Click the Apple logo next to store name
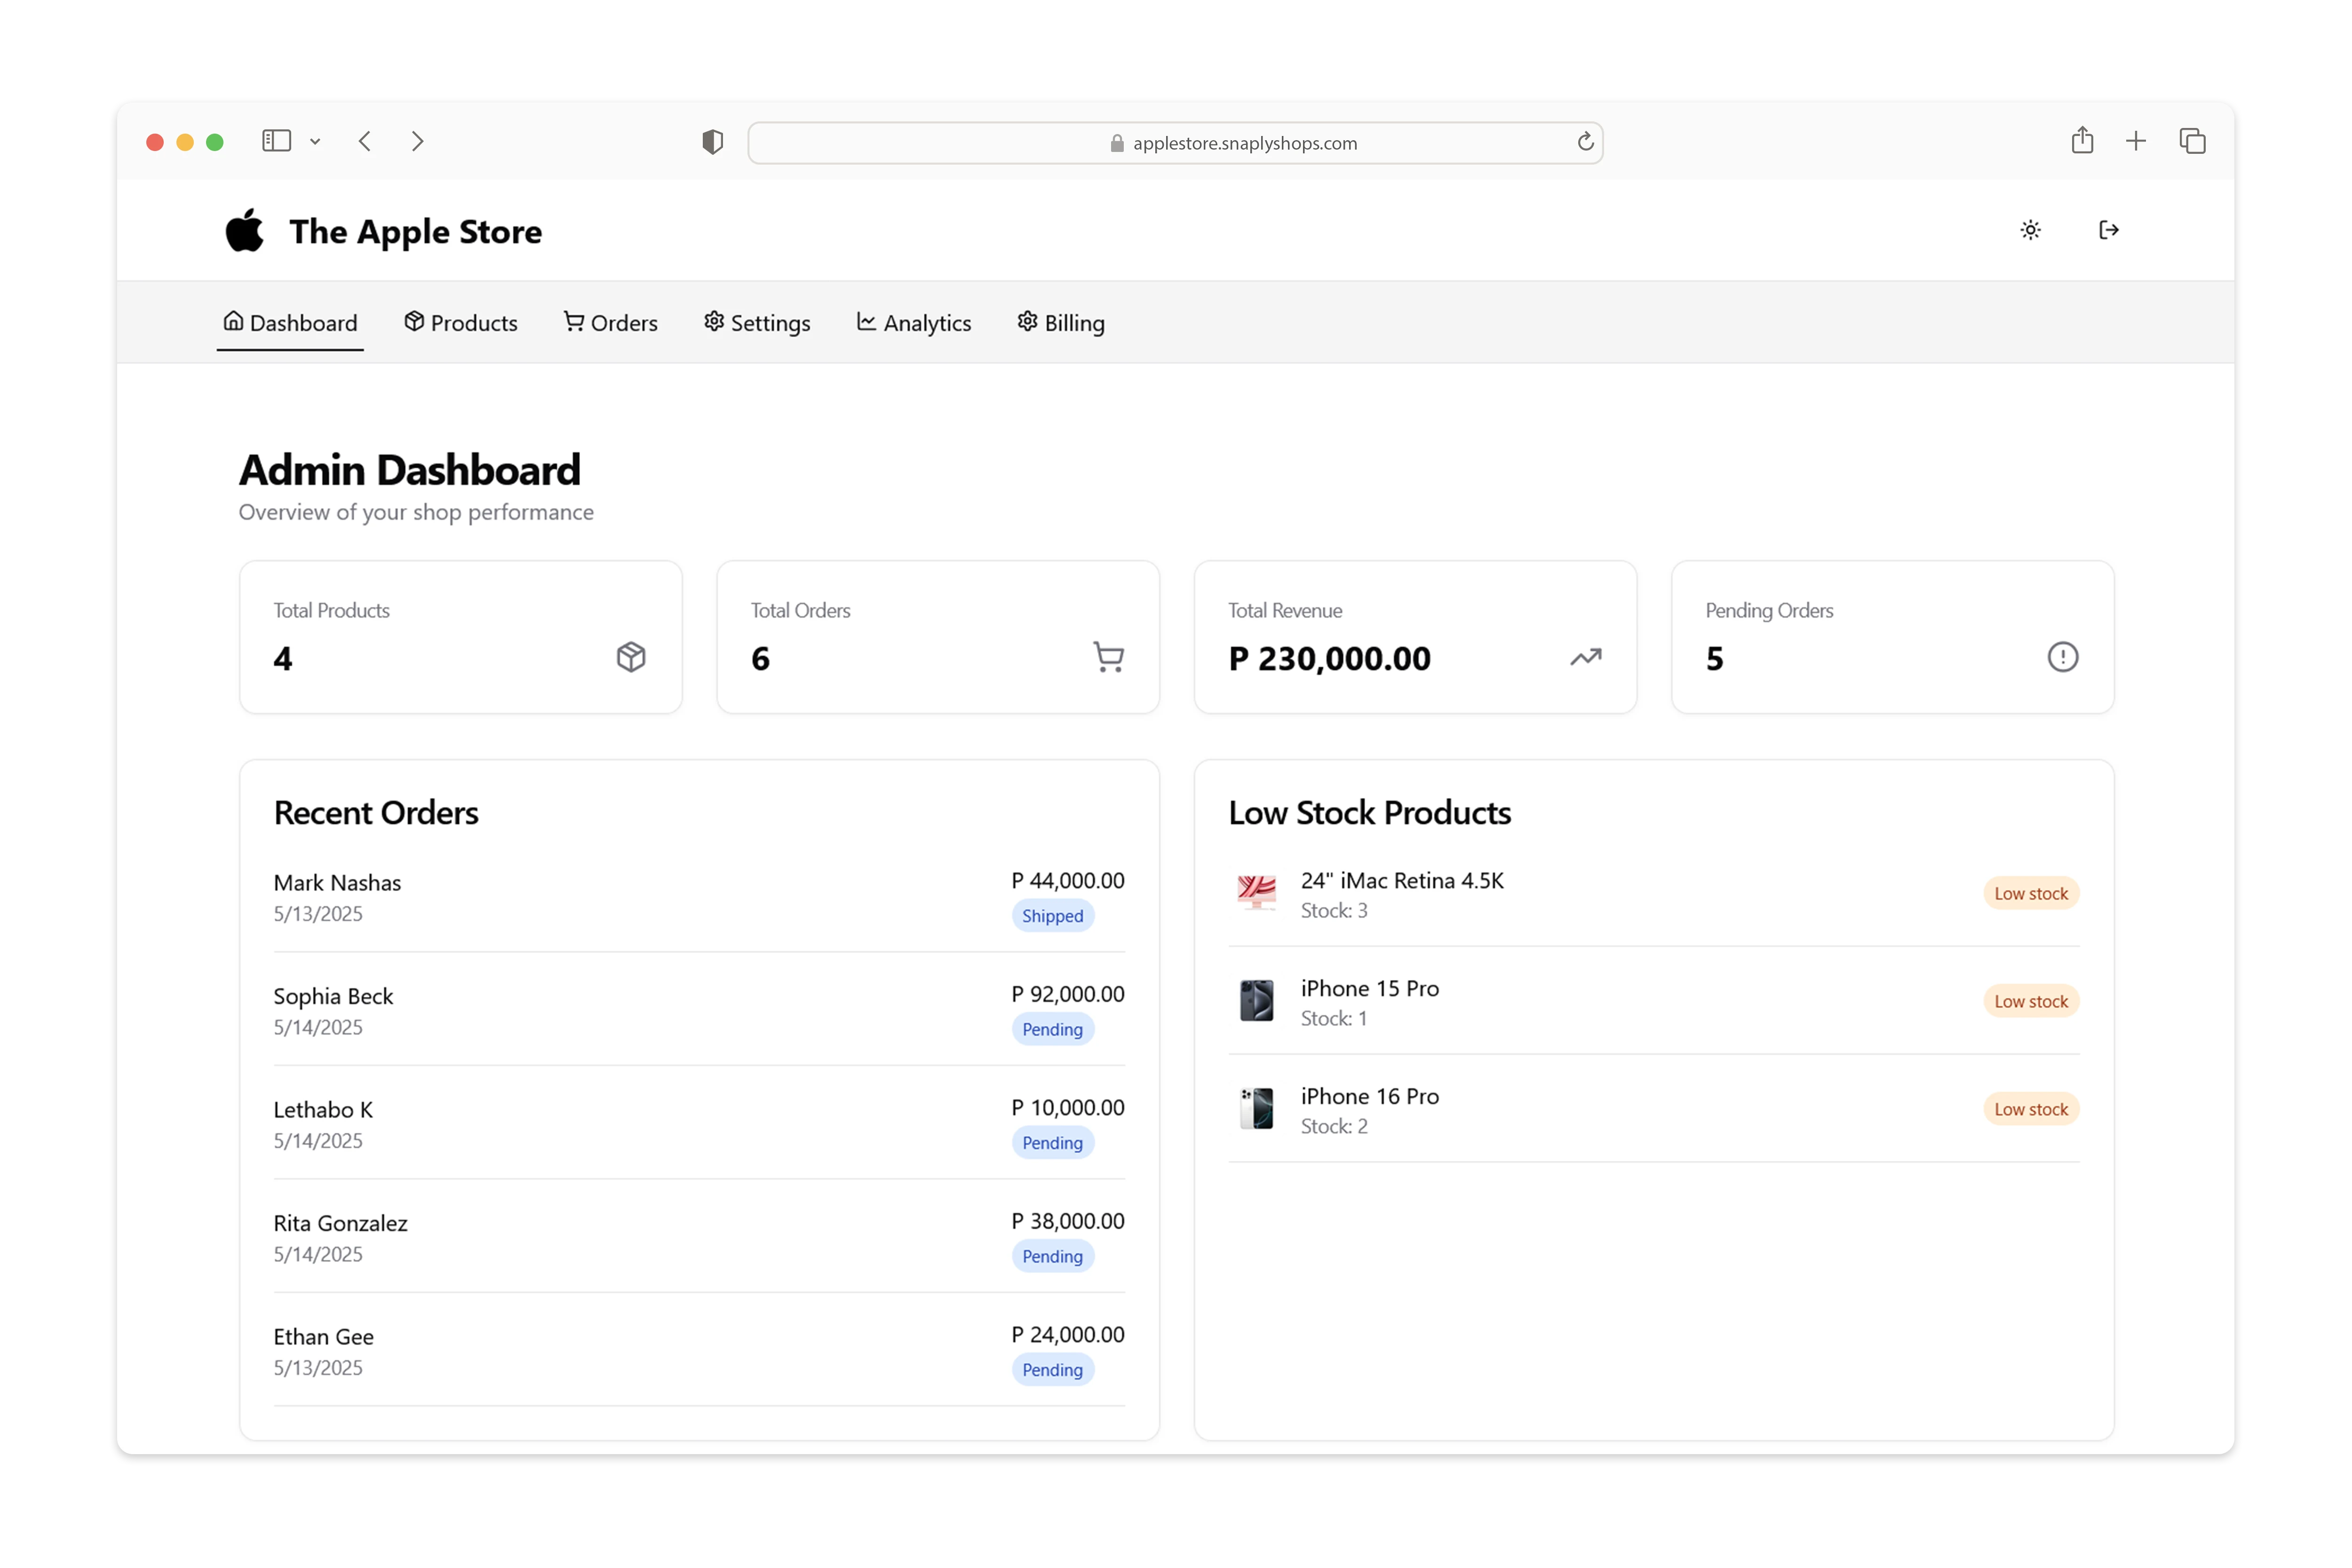 coord(246,231)
